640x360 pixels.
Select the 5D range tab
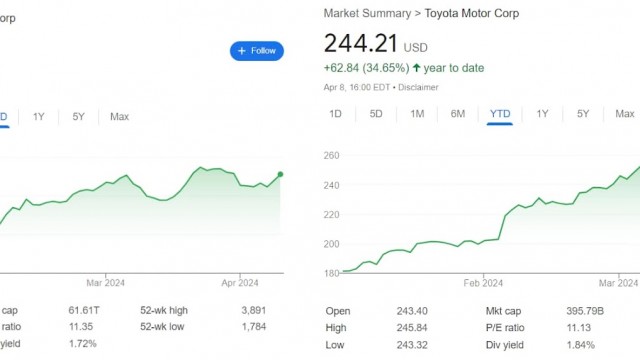coord(376,114)
